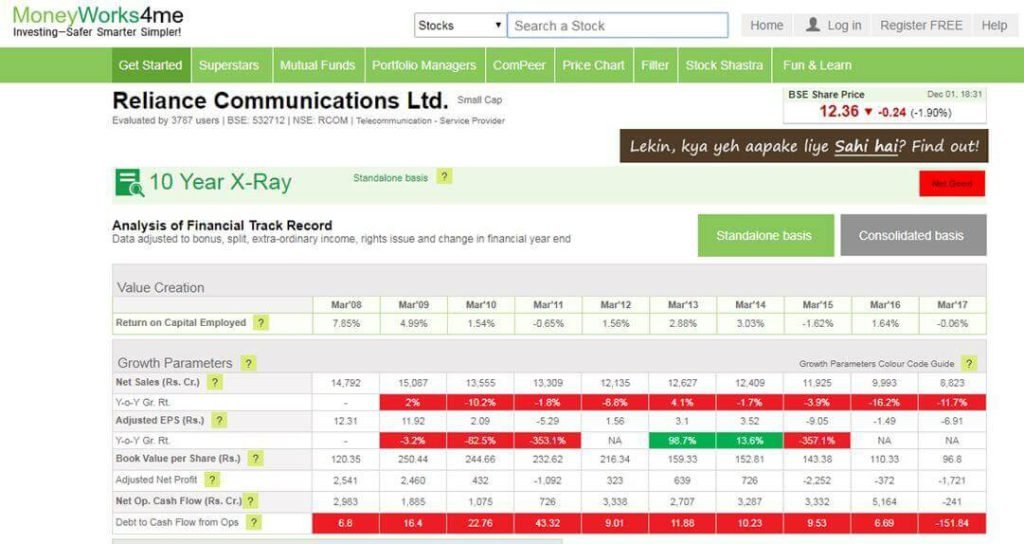The height and width of the screenshot is (544, 1024).
Task: Open the Price Chart menu item
Action: pyautogui.click(x=594, y=65)
